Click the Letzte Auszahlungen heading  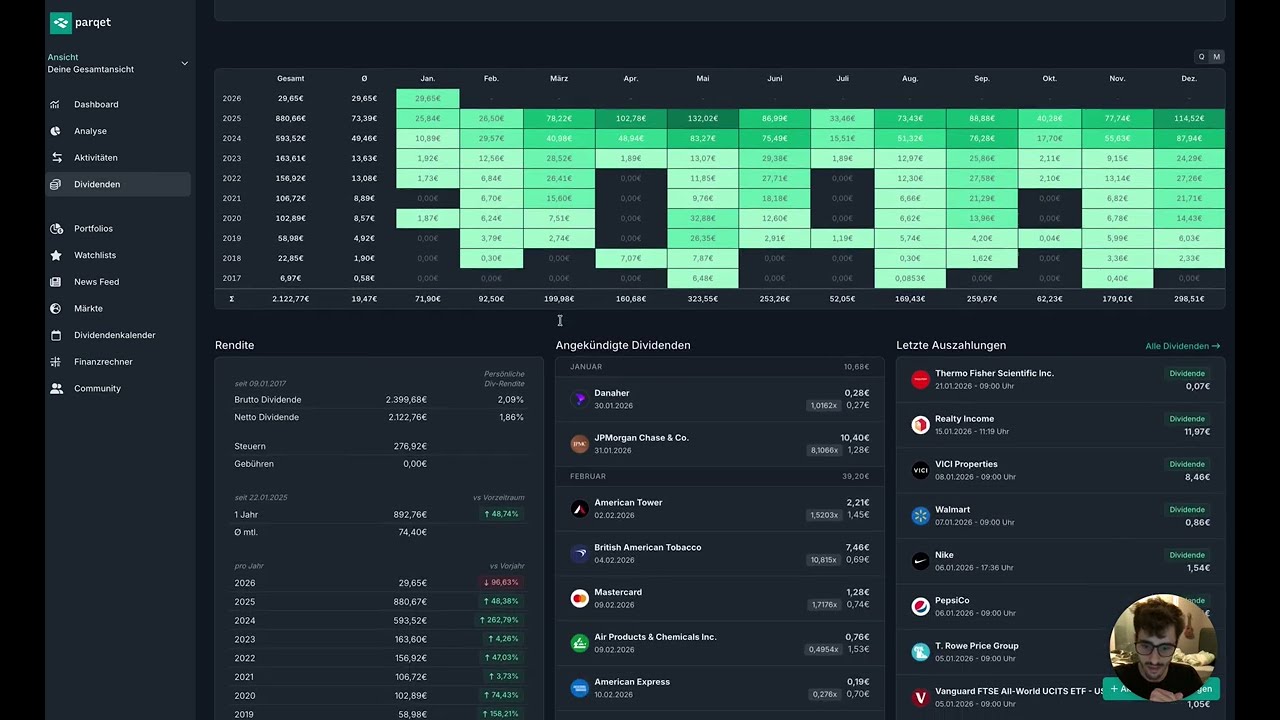[x=951, y=345]
